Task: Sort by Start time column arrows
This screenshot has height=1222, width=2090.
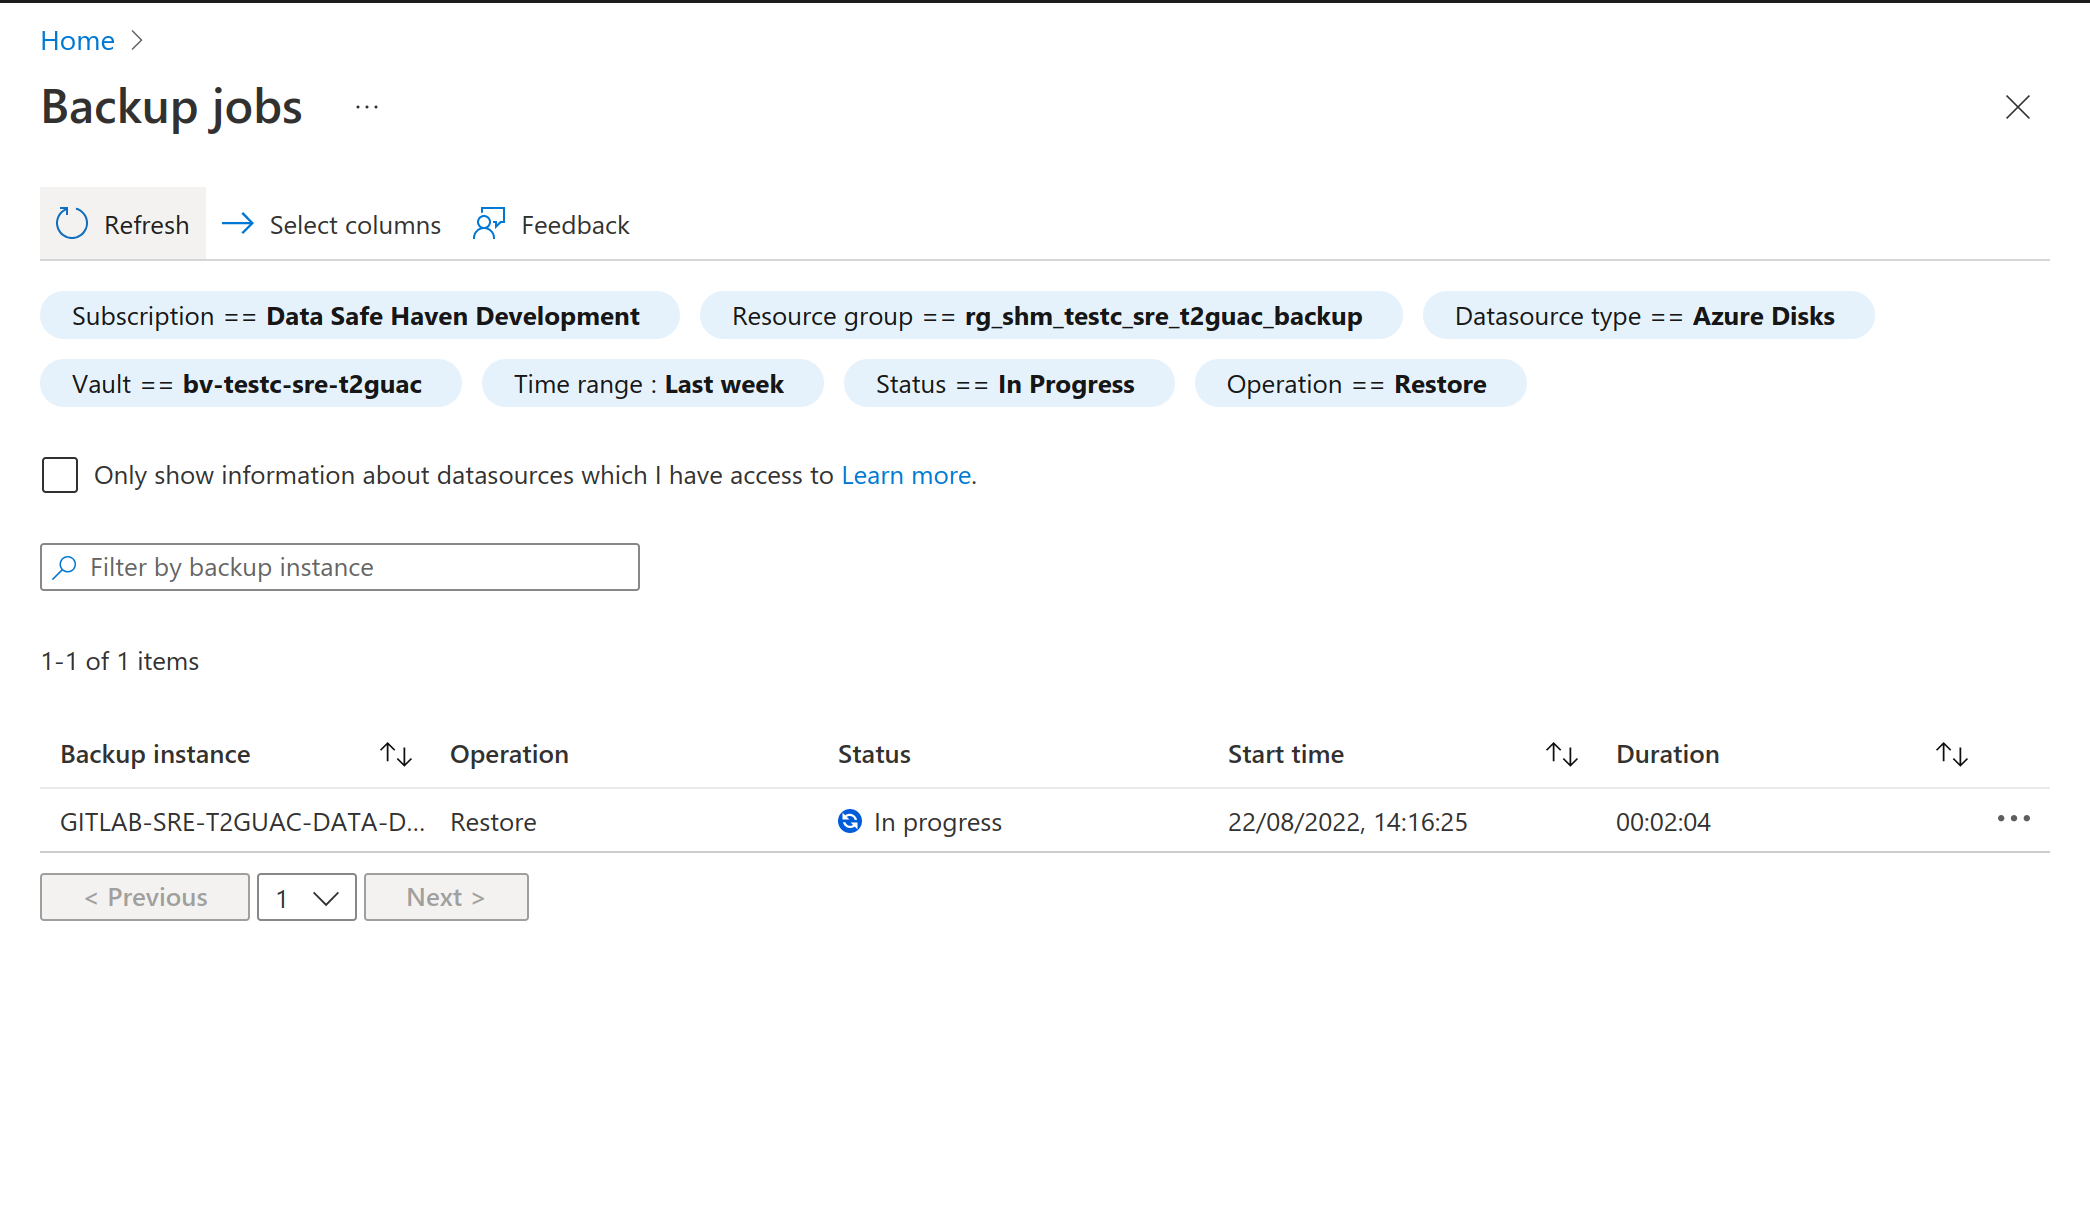Action: pyautogui.click(x=1561, y=754)
